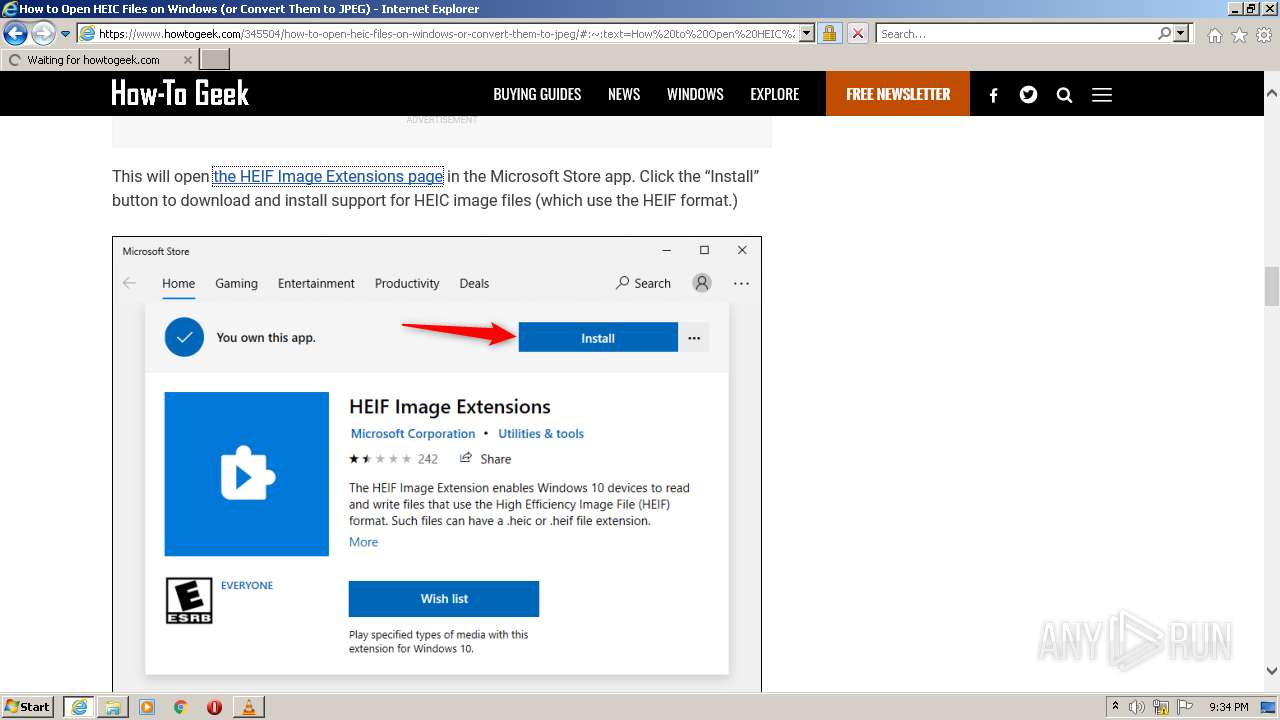
Task: Open the IE Tools gear icon
Action: [1264, 35]
